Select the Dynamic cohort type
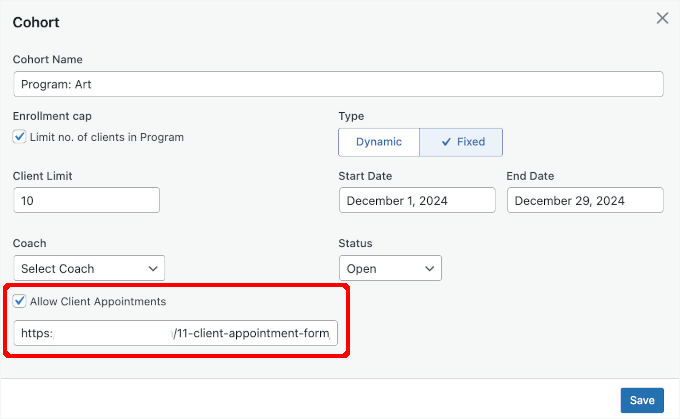The image size is (680, 419). click(378, 142)
